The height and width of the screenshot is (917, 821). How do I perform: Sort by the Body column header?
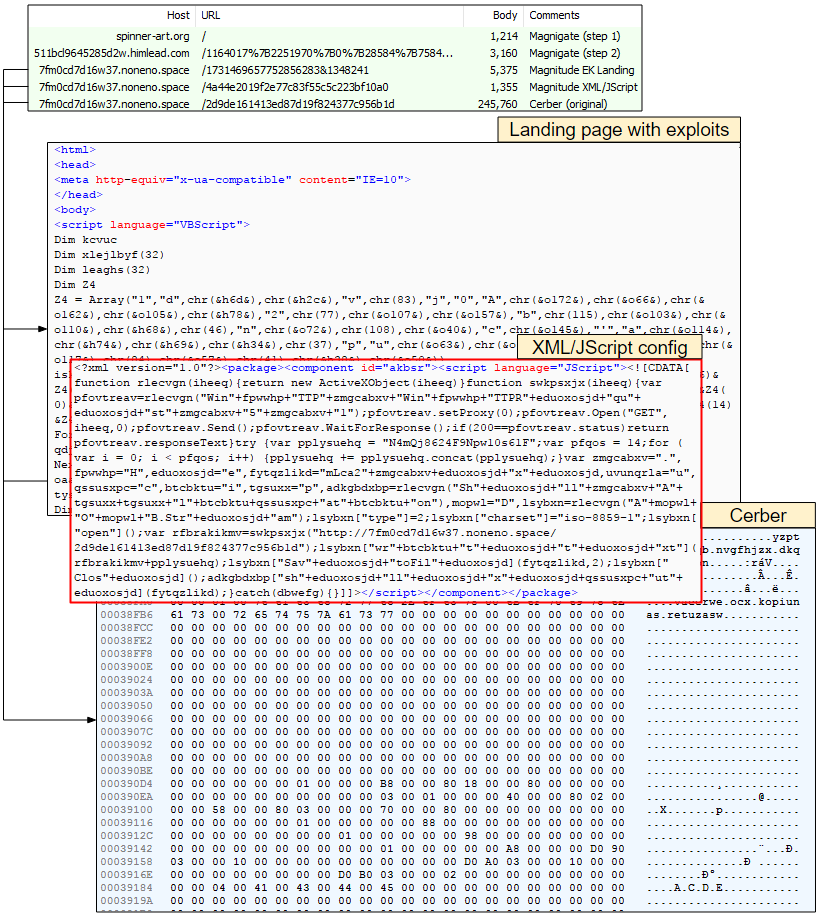click(x=505, y=15)
